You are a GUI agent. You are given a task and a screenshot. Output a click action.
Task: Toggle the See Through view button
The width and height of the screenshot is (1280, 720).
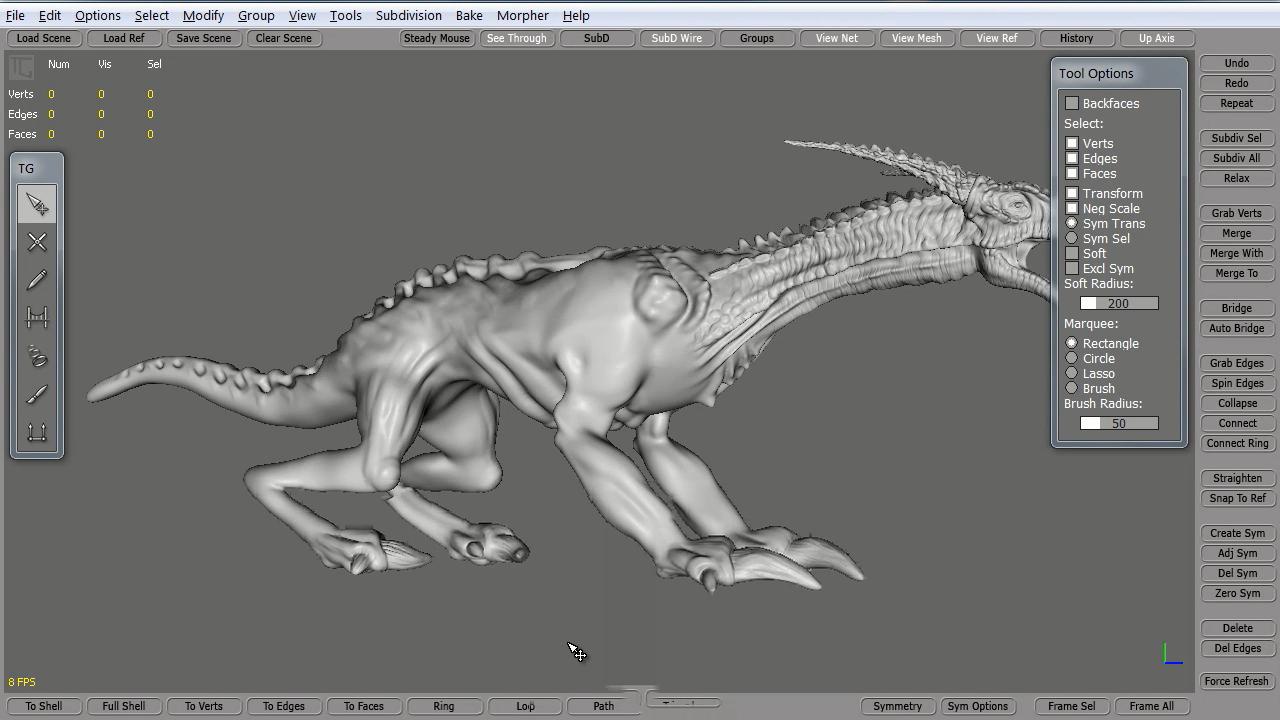click(516, 38)
